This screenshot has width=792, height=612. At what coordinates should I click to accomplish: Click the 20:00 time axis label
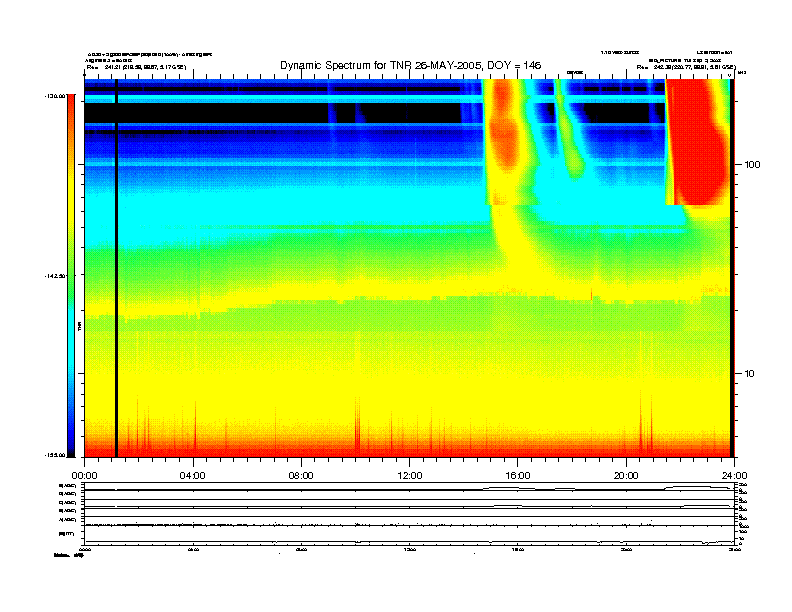626,476
